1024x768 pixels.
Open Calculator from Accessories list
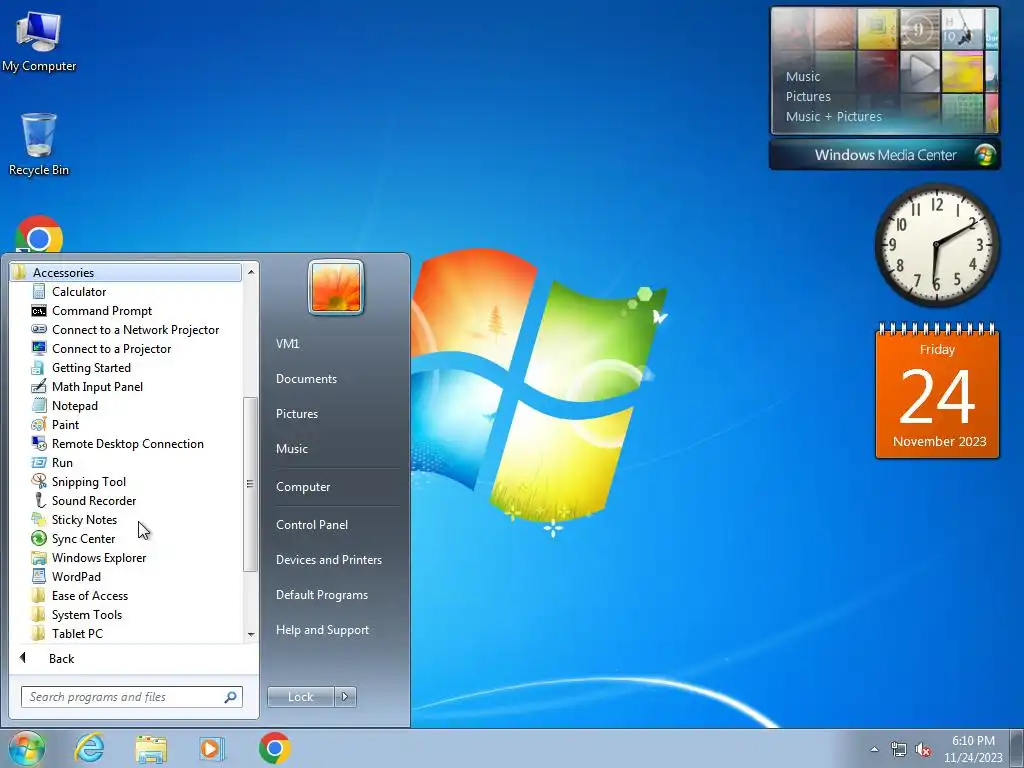[x=78, y=292]
